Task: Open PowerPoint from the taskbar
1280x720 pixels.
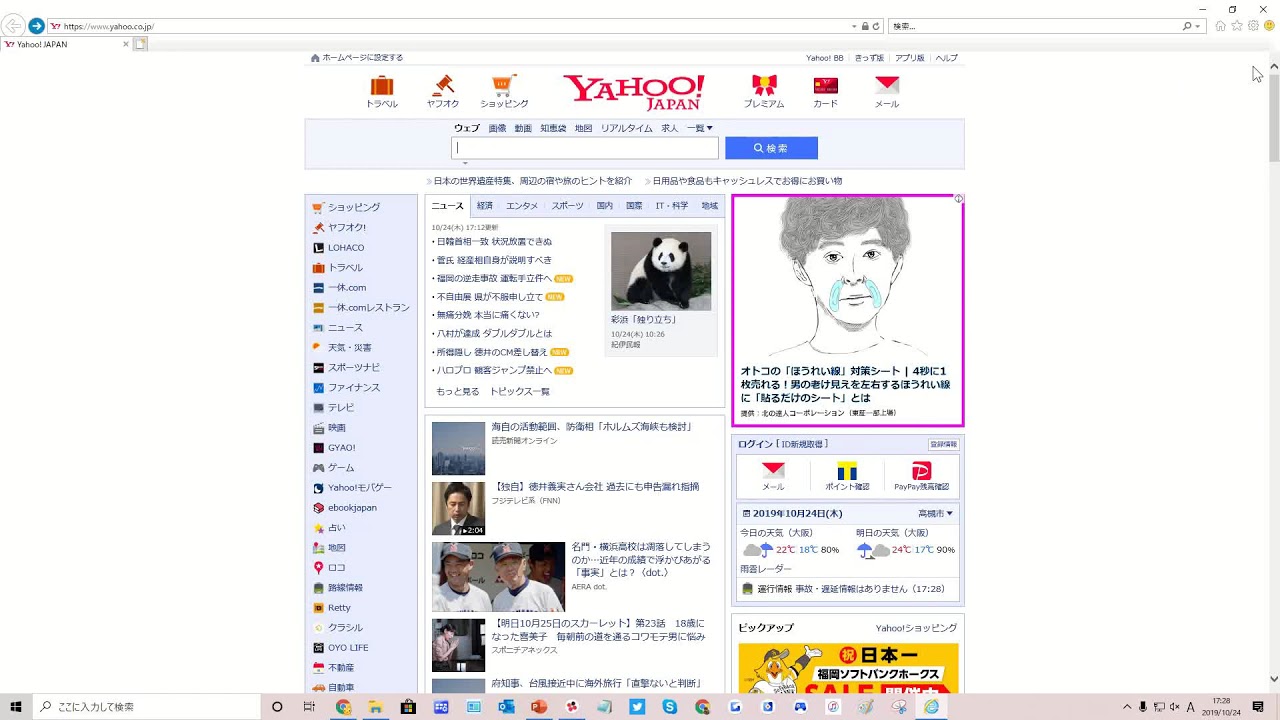Action: coord(539,707)
